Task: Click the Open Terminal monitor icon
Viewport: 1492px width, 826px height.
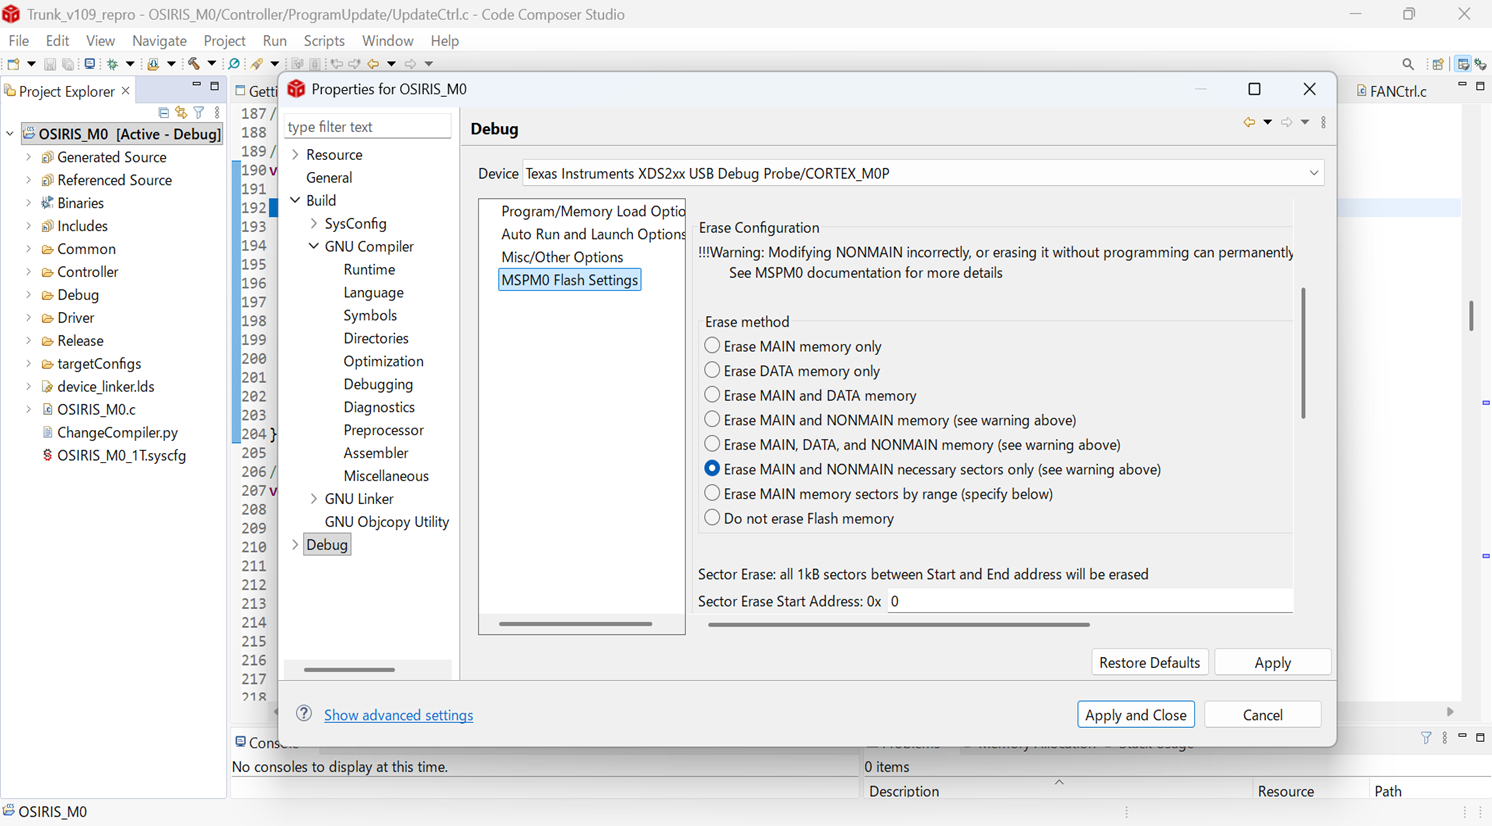Action: pos(89,64)
